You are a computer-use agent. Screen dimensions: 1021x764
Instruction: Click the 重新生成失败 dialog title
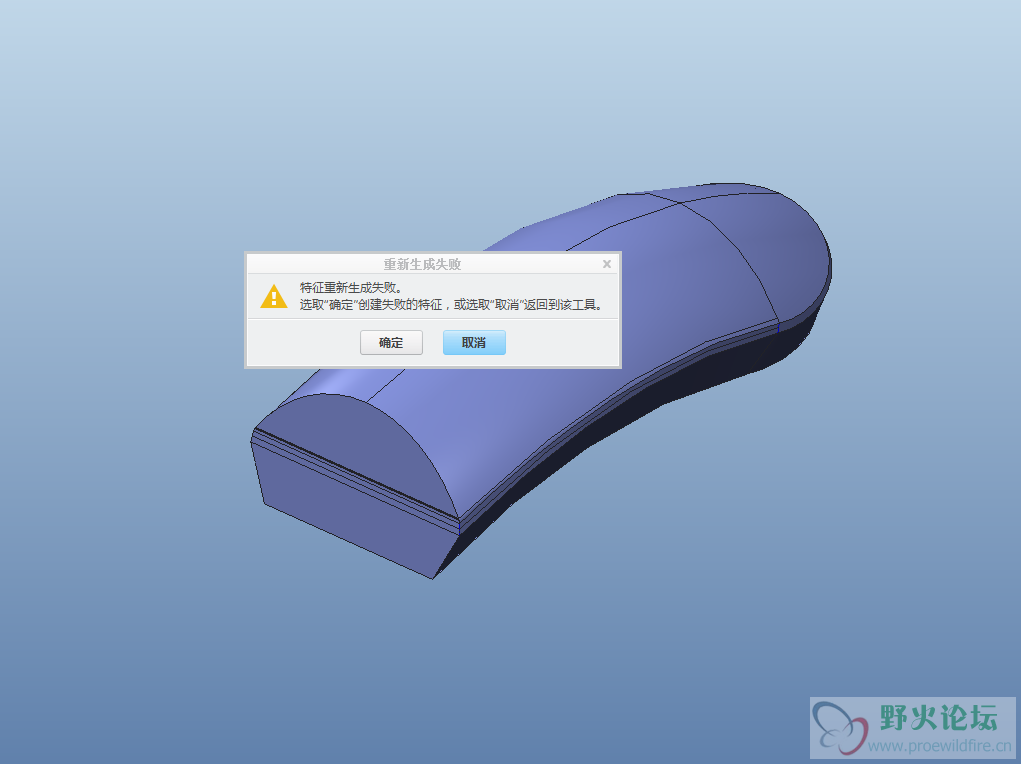[x=422, y=264]
